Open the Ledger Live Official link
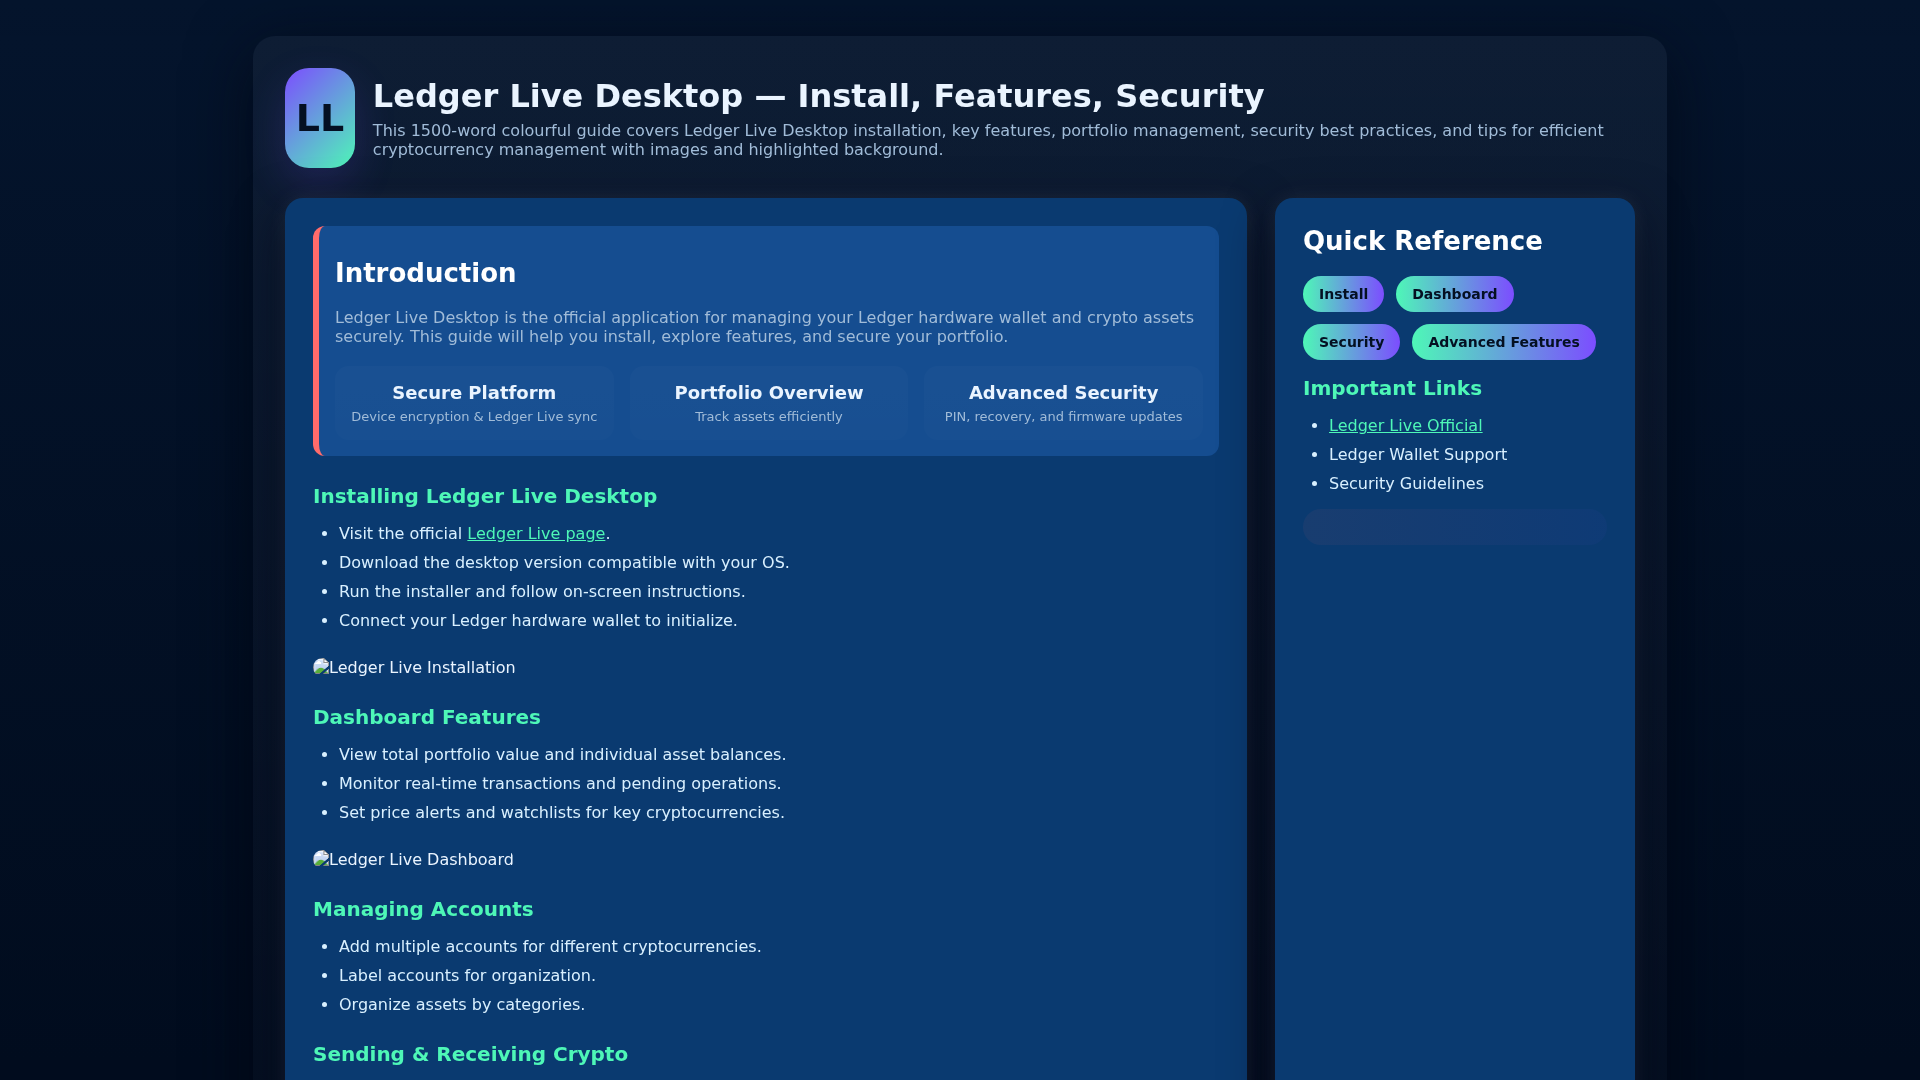The height and width of the screenshot is (1080, 1920). pyautogui.click(x=1405, y=426)
